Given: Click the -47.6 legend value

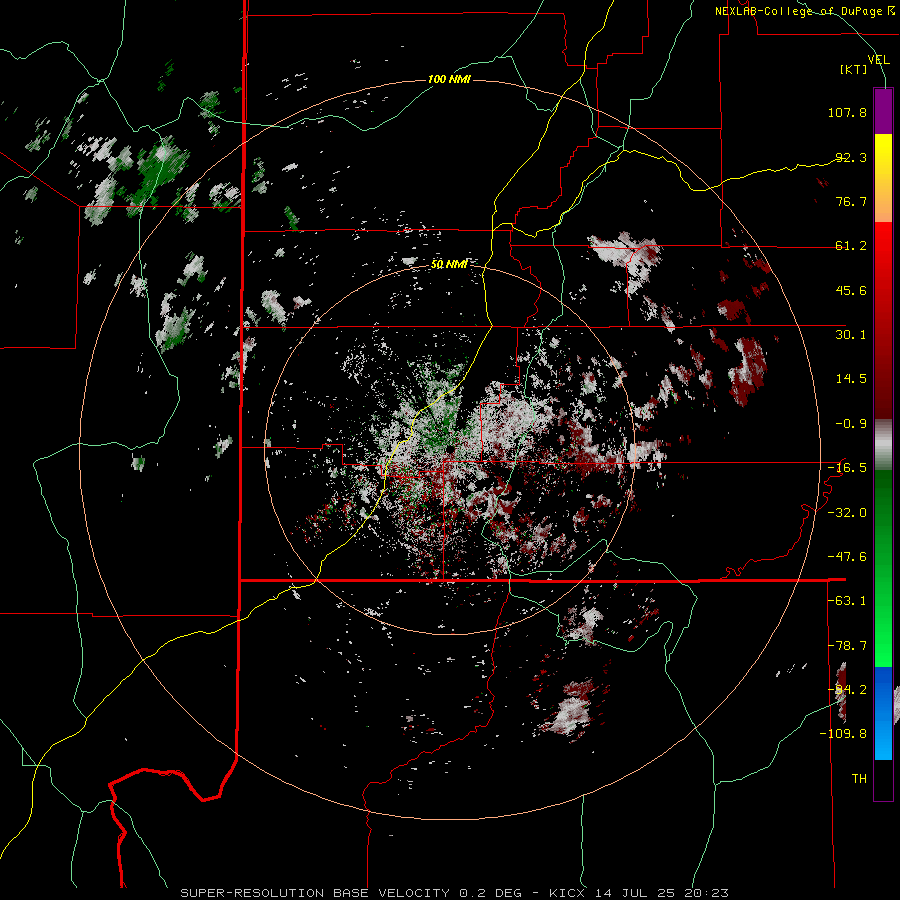Looking at the screenshot, I should [847, 557].
